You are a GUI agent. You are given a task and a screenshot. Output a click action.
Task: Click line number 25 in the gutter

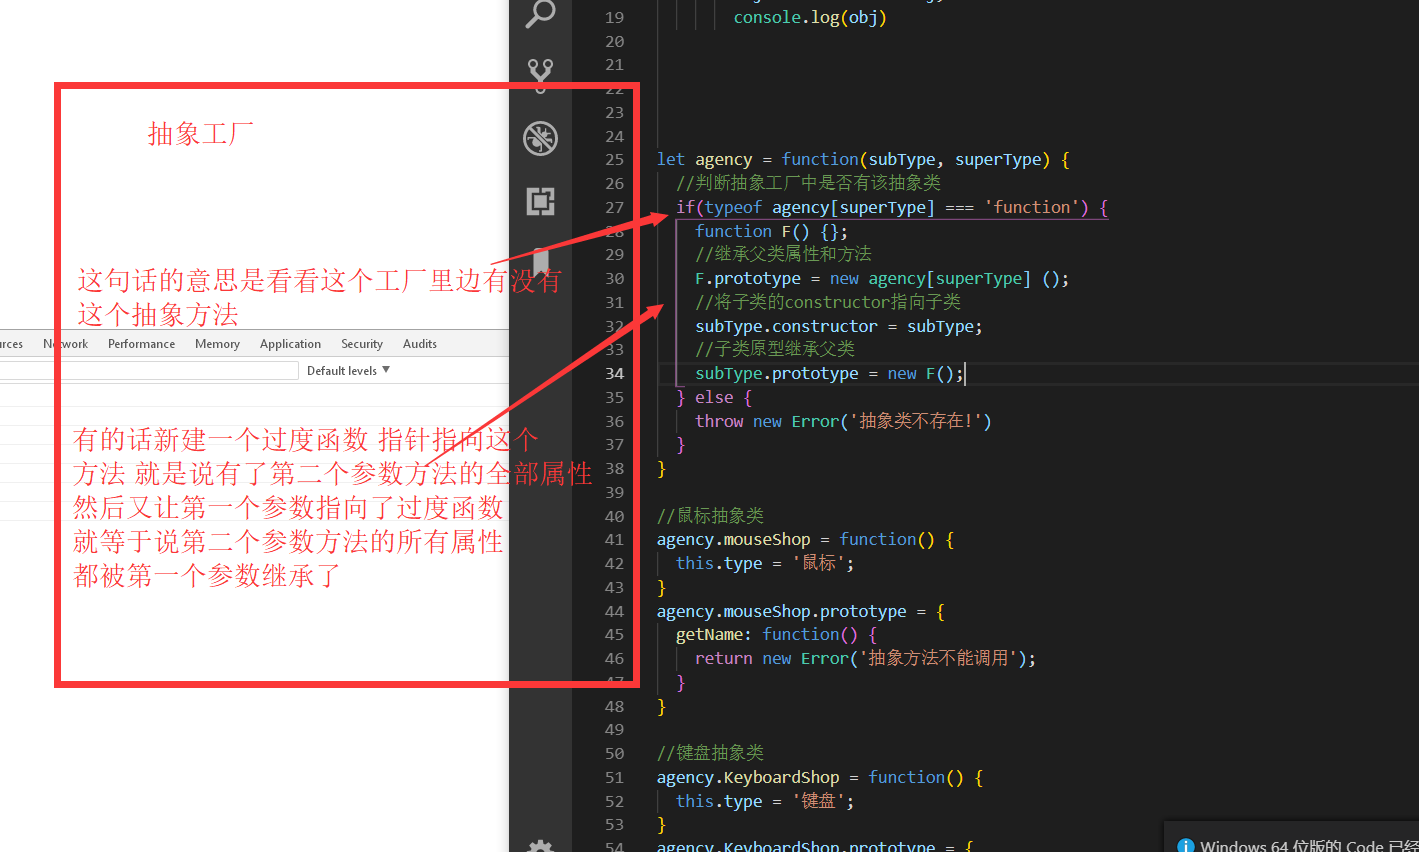pyautogui.click(x=614, y=160)
